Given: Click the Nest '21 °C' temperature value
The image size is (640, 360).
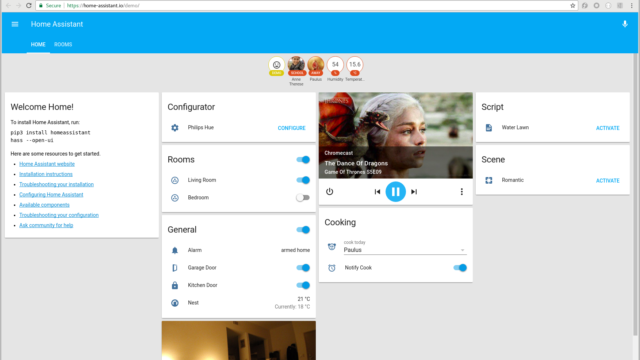Looking at the screenshot, I should pos(304,299).
